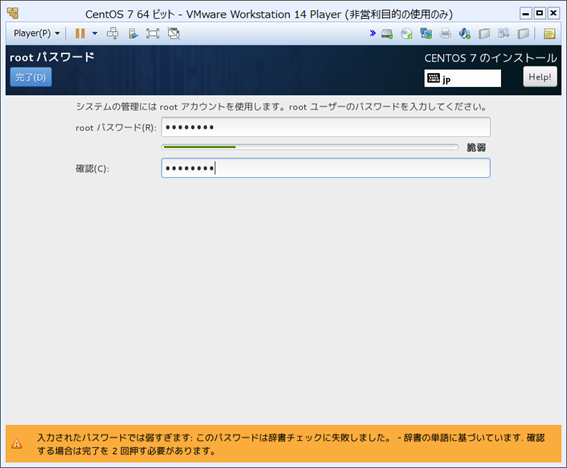Viewport: 567px width, 468px height.
Task: Open the Help! button
Action: point(540,77)
